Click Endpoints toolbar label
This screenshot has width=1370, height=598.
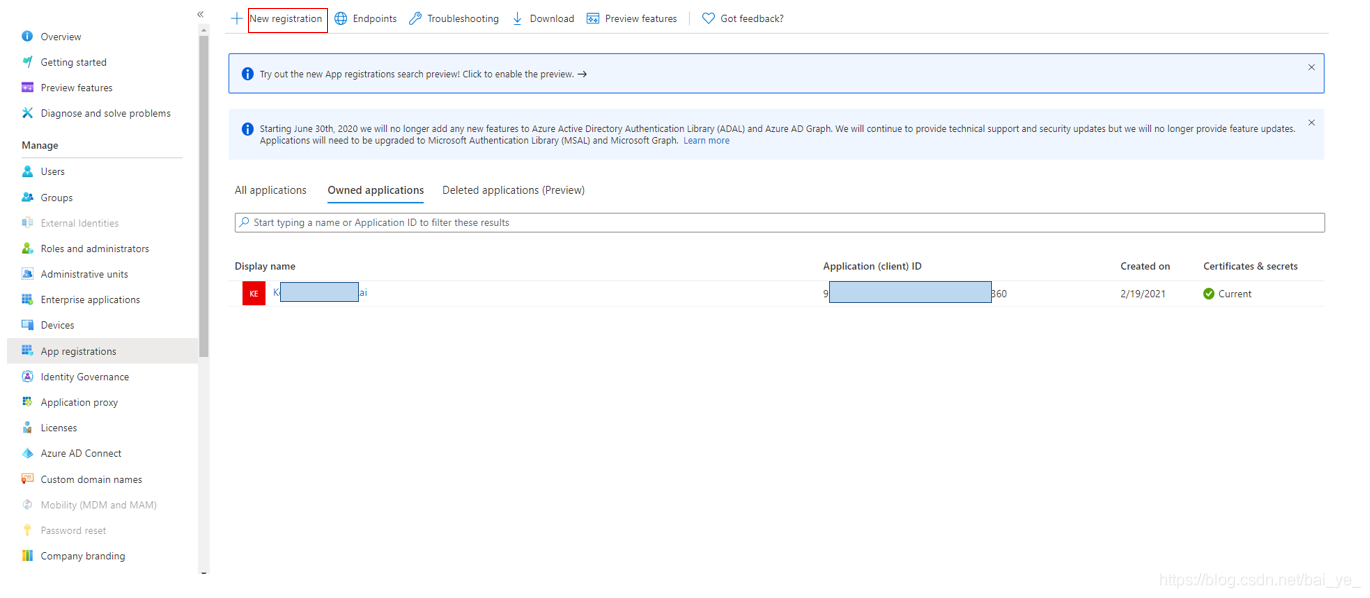pos(375,18)
